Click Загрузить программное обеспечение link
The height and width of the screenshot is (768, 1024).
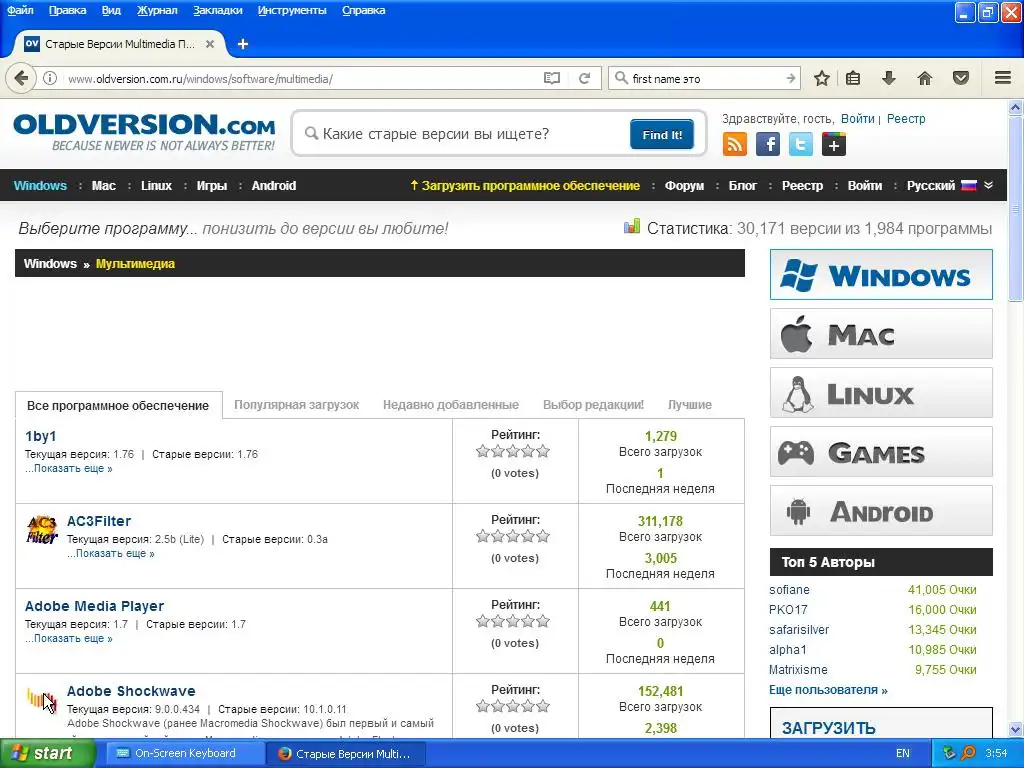point(525,185)
